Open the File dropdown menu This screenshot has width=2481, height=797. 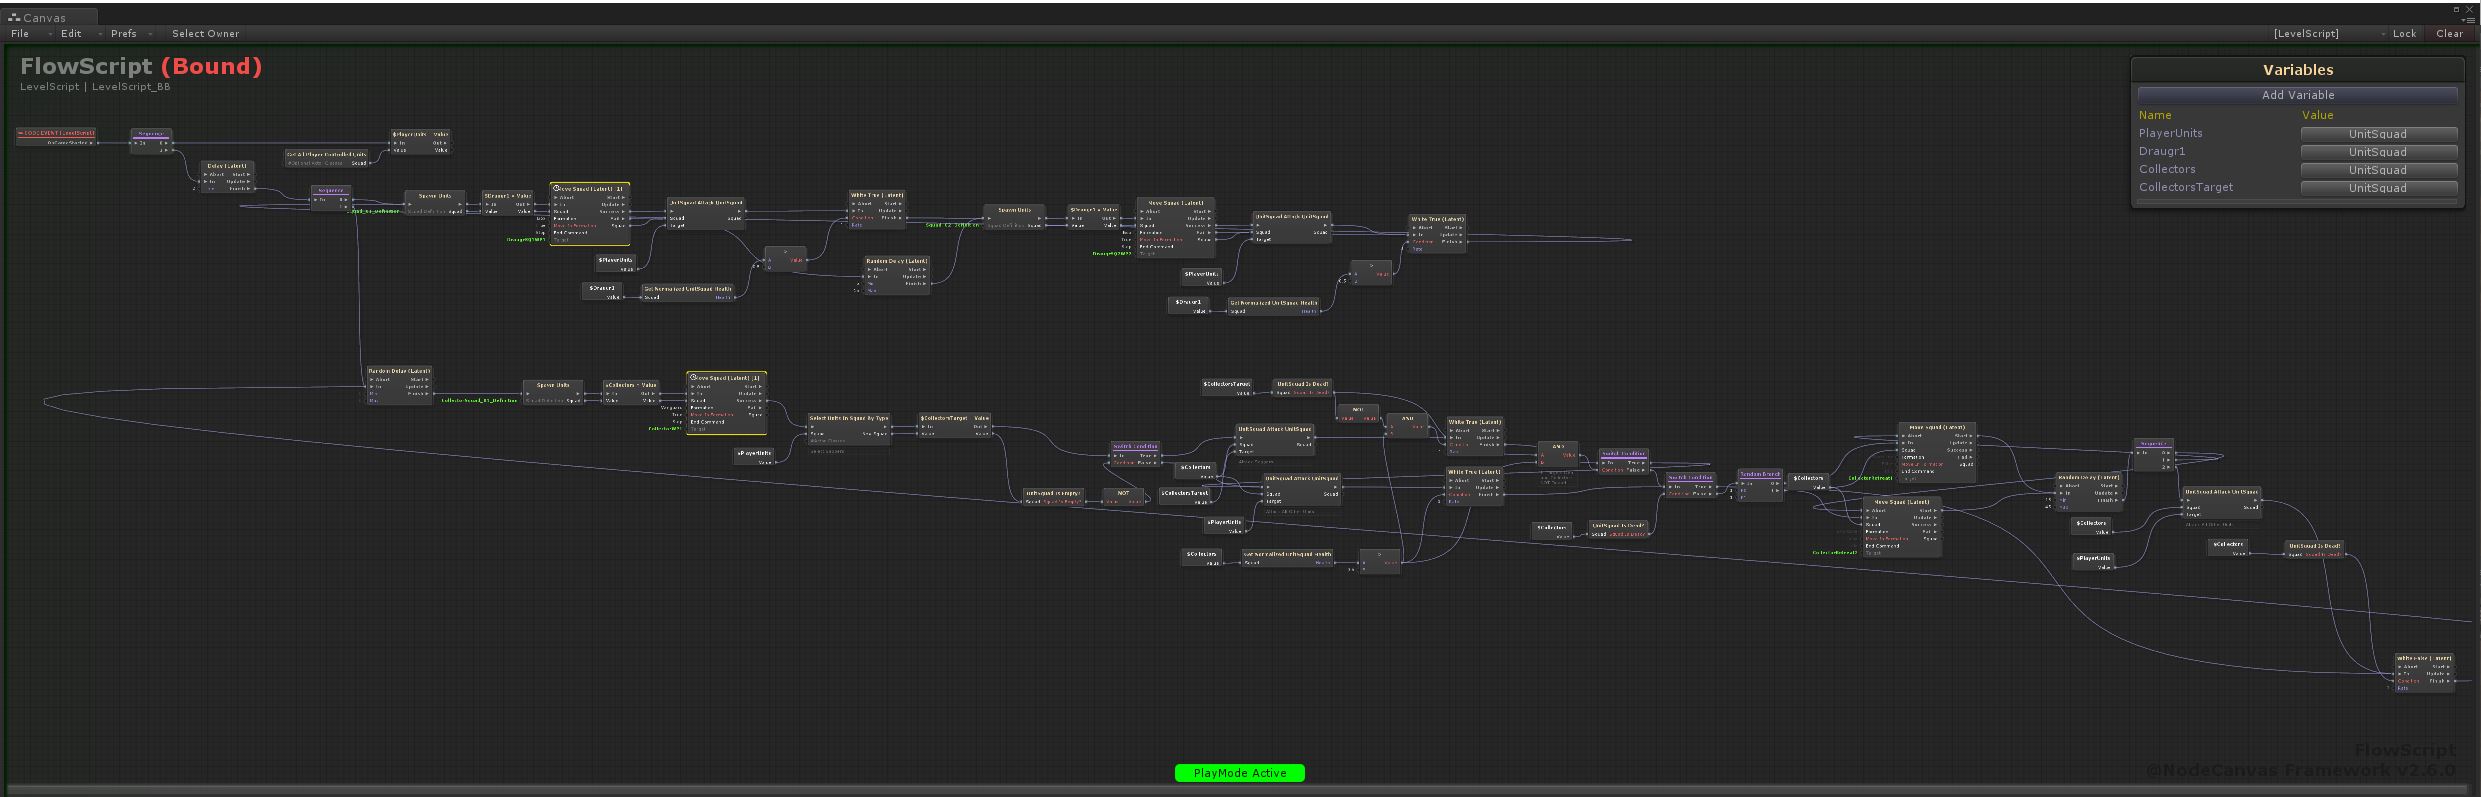click(x=20, y=33)
